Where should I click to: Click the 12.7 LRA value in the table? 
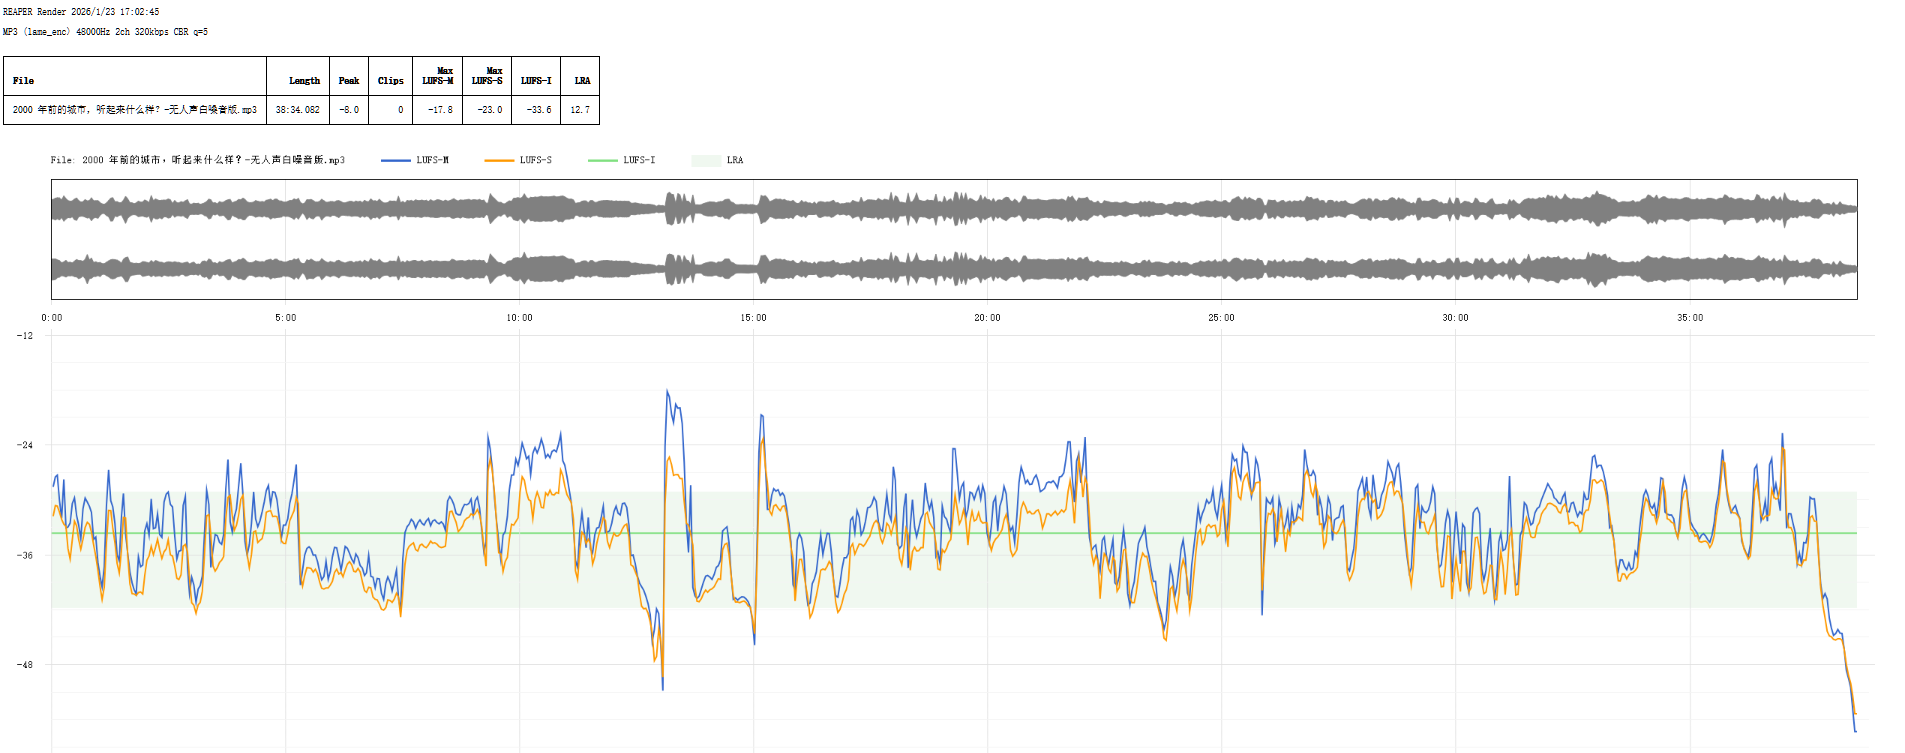click(x=580, y=110)
